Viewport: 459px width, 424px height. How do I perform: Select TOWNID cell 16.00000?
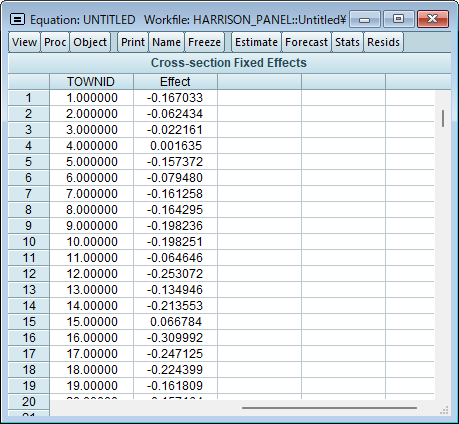coord(91,338)
